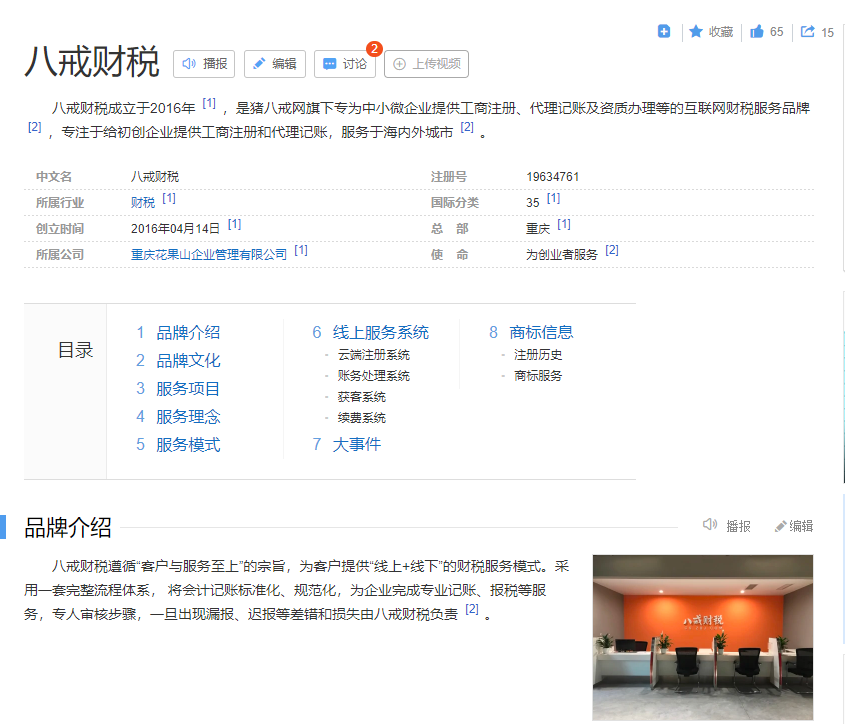Image resolution: width=845 pixels, height=724 pixels.
Task: Click the 国际分类 field label
Action: pyautogui.click(x=455, y=203)
